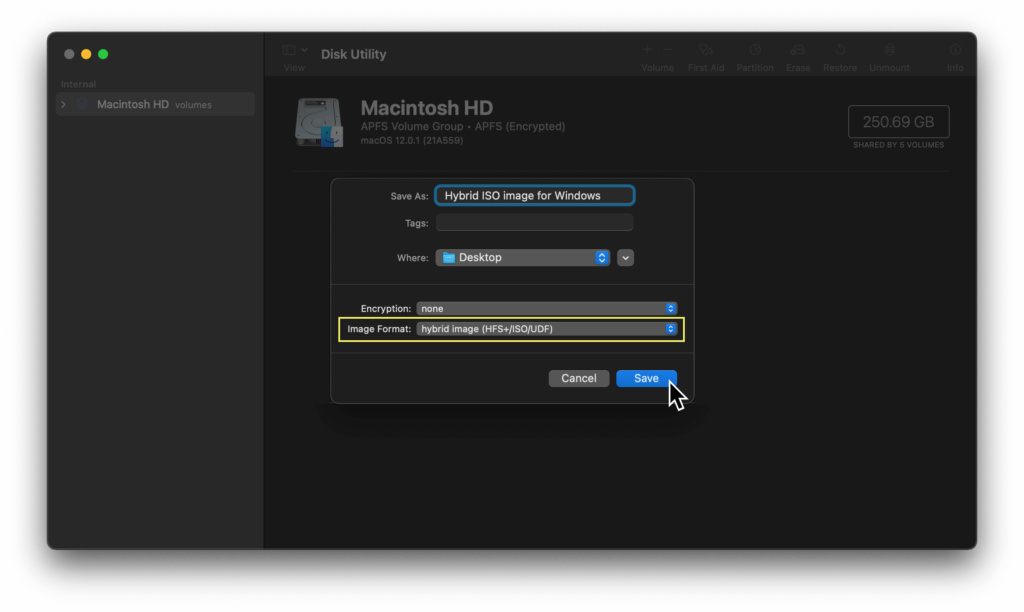Click the First Aid toolbar icon
This screenshot has height=612, width=1024.
[706, 50]
